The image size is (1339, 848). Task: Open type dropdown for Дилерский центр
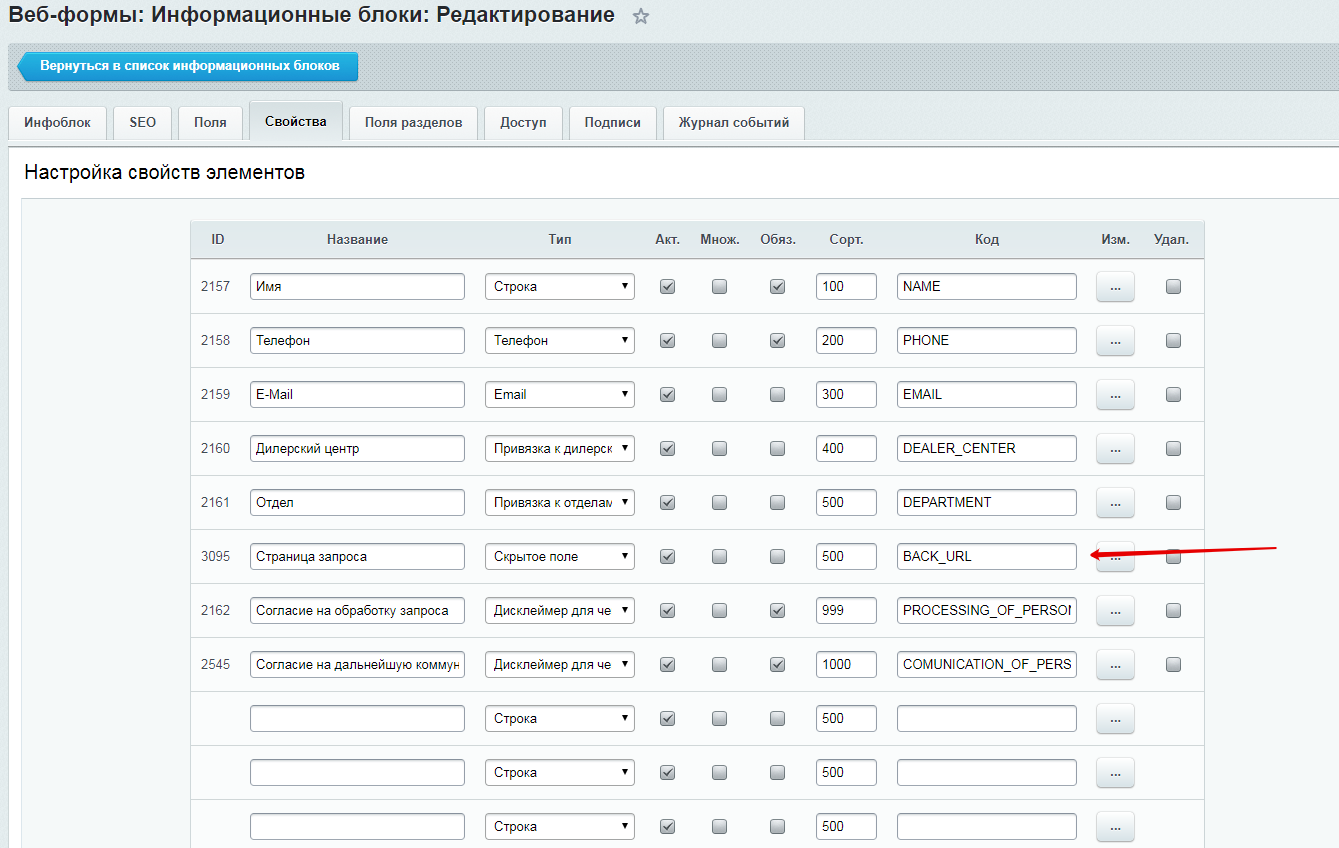(x=560, y=448)
